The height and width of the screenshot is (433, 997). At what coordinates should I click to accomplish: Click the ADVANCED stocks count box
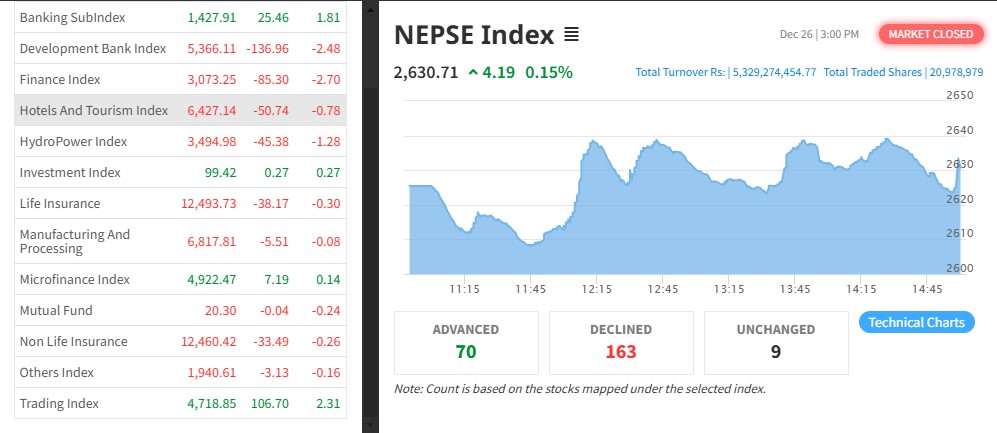point(466,341)
